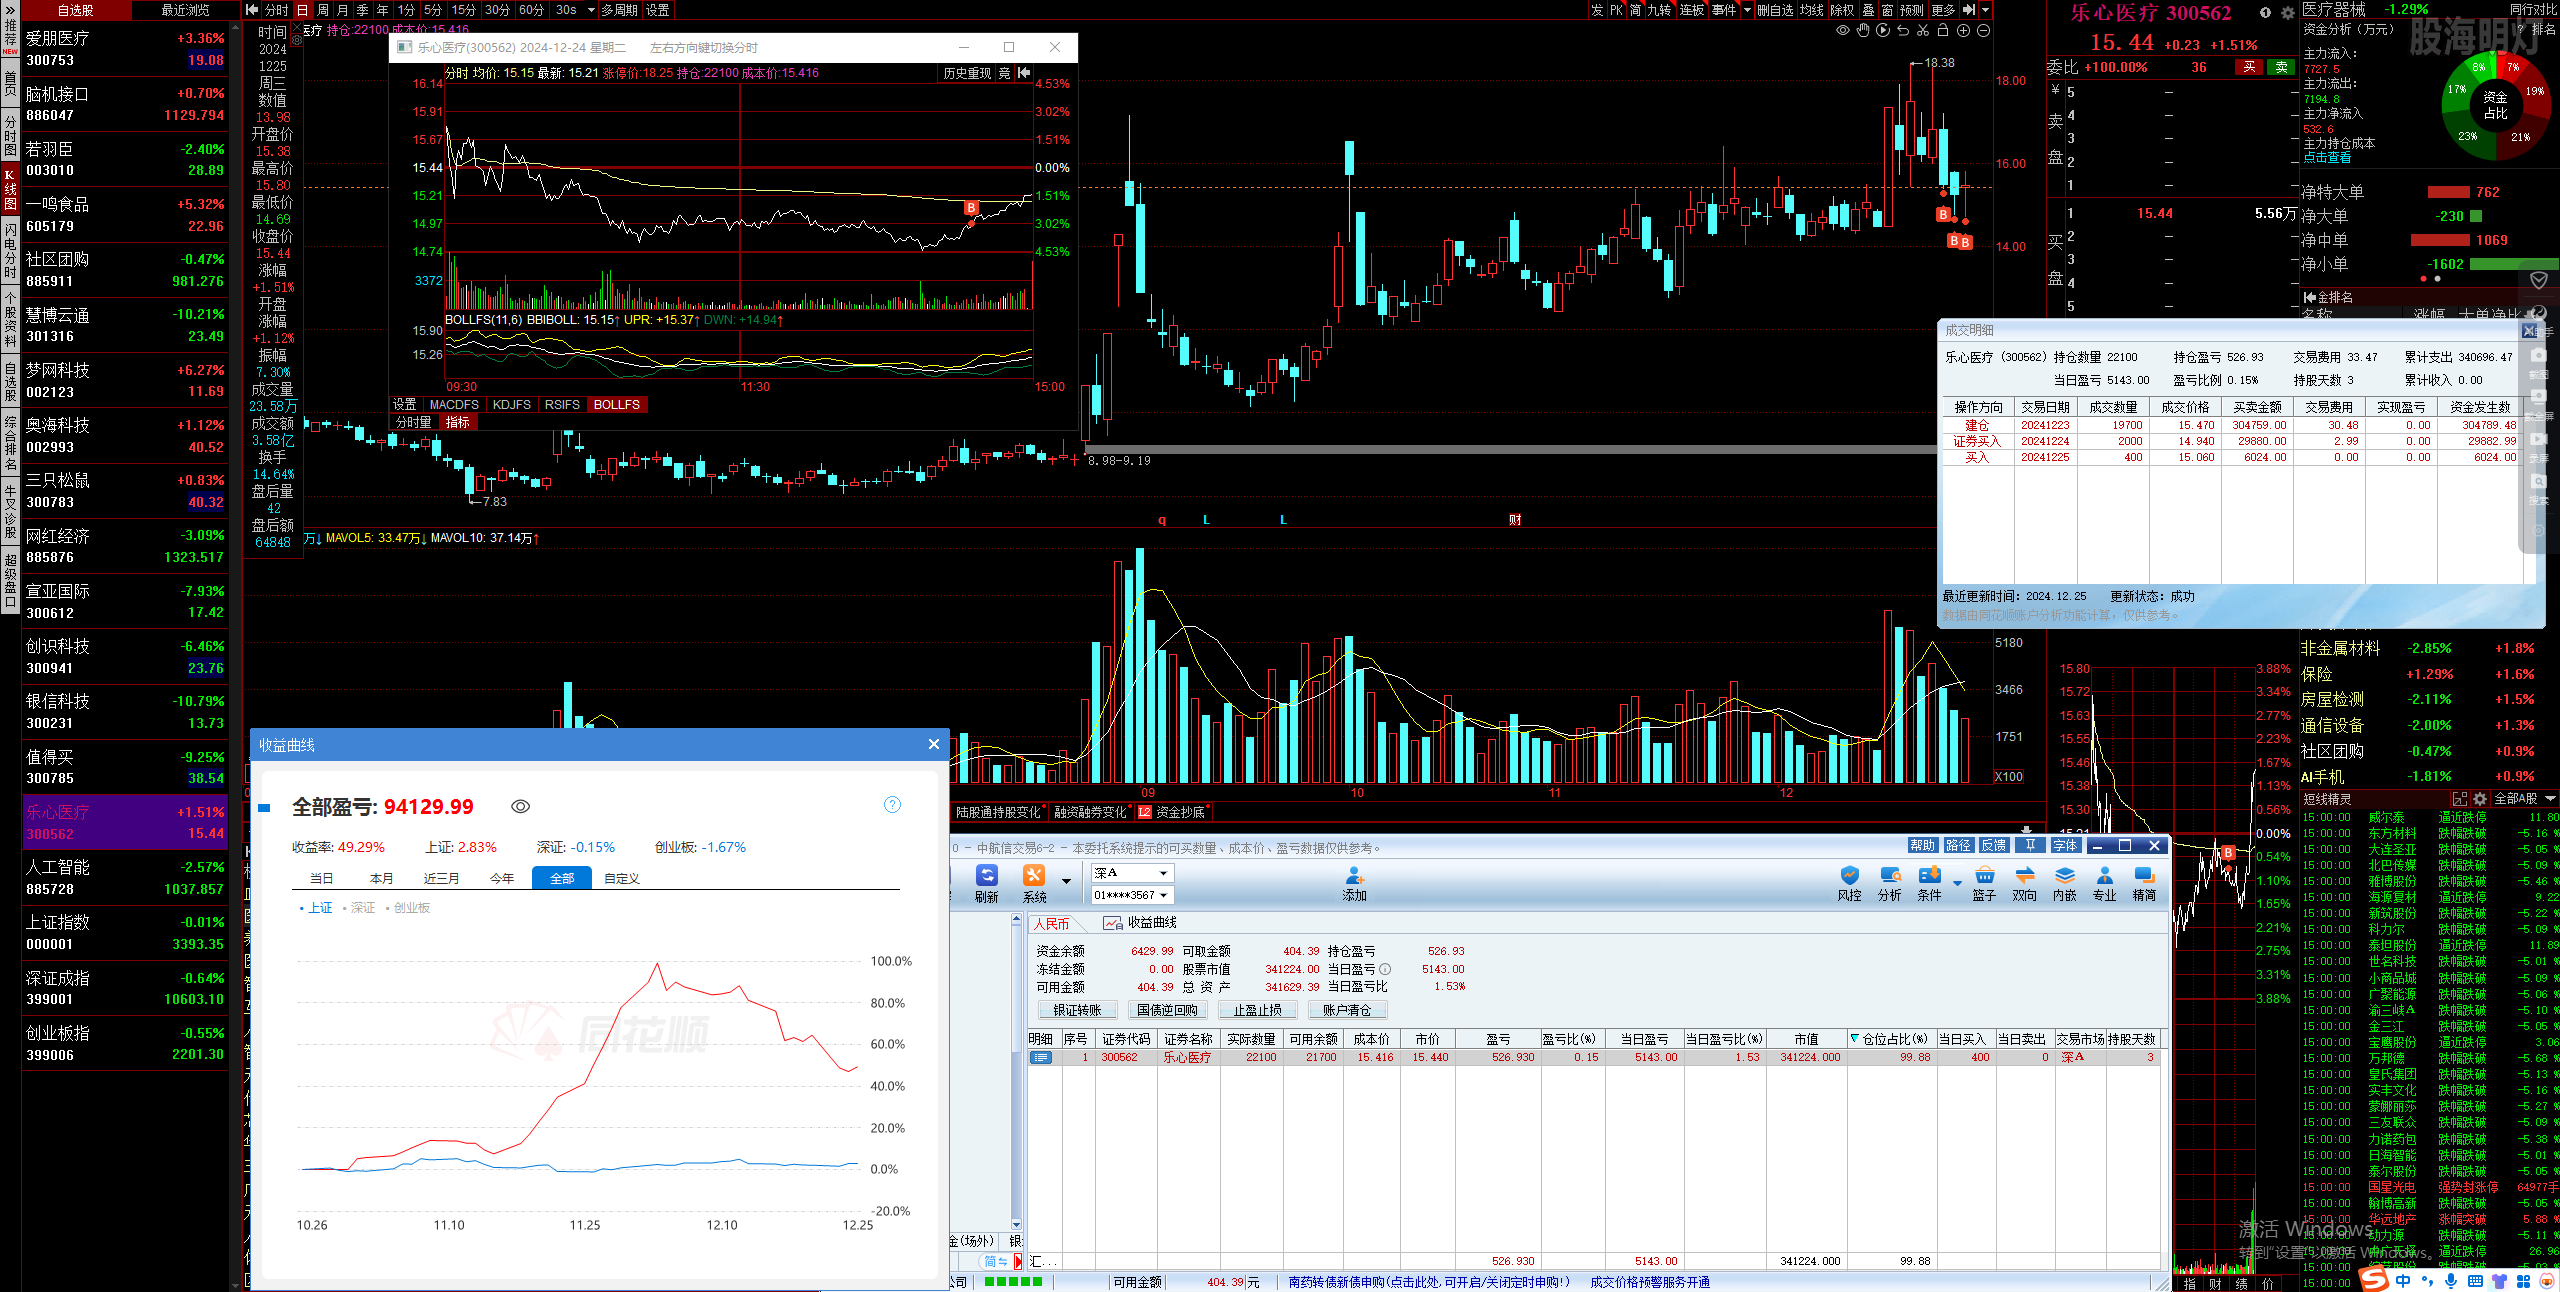Toggle the eye visibility icon on chart toolbar
This screenshot has height=1292, width=2560.
point(1843,31)
